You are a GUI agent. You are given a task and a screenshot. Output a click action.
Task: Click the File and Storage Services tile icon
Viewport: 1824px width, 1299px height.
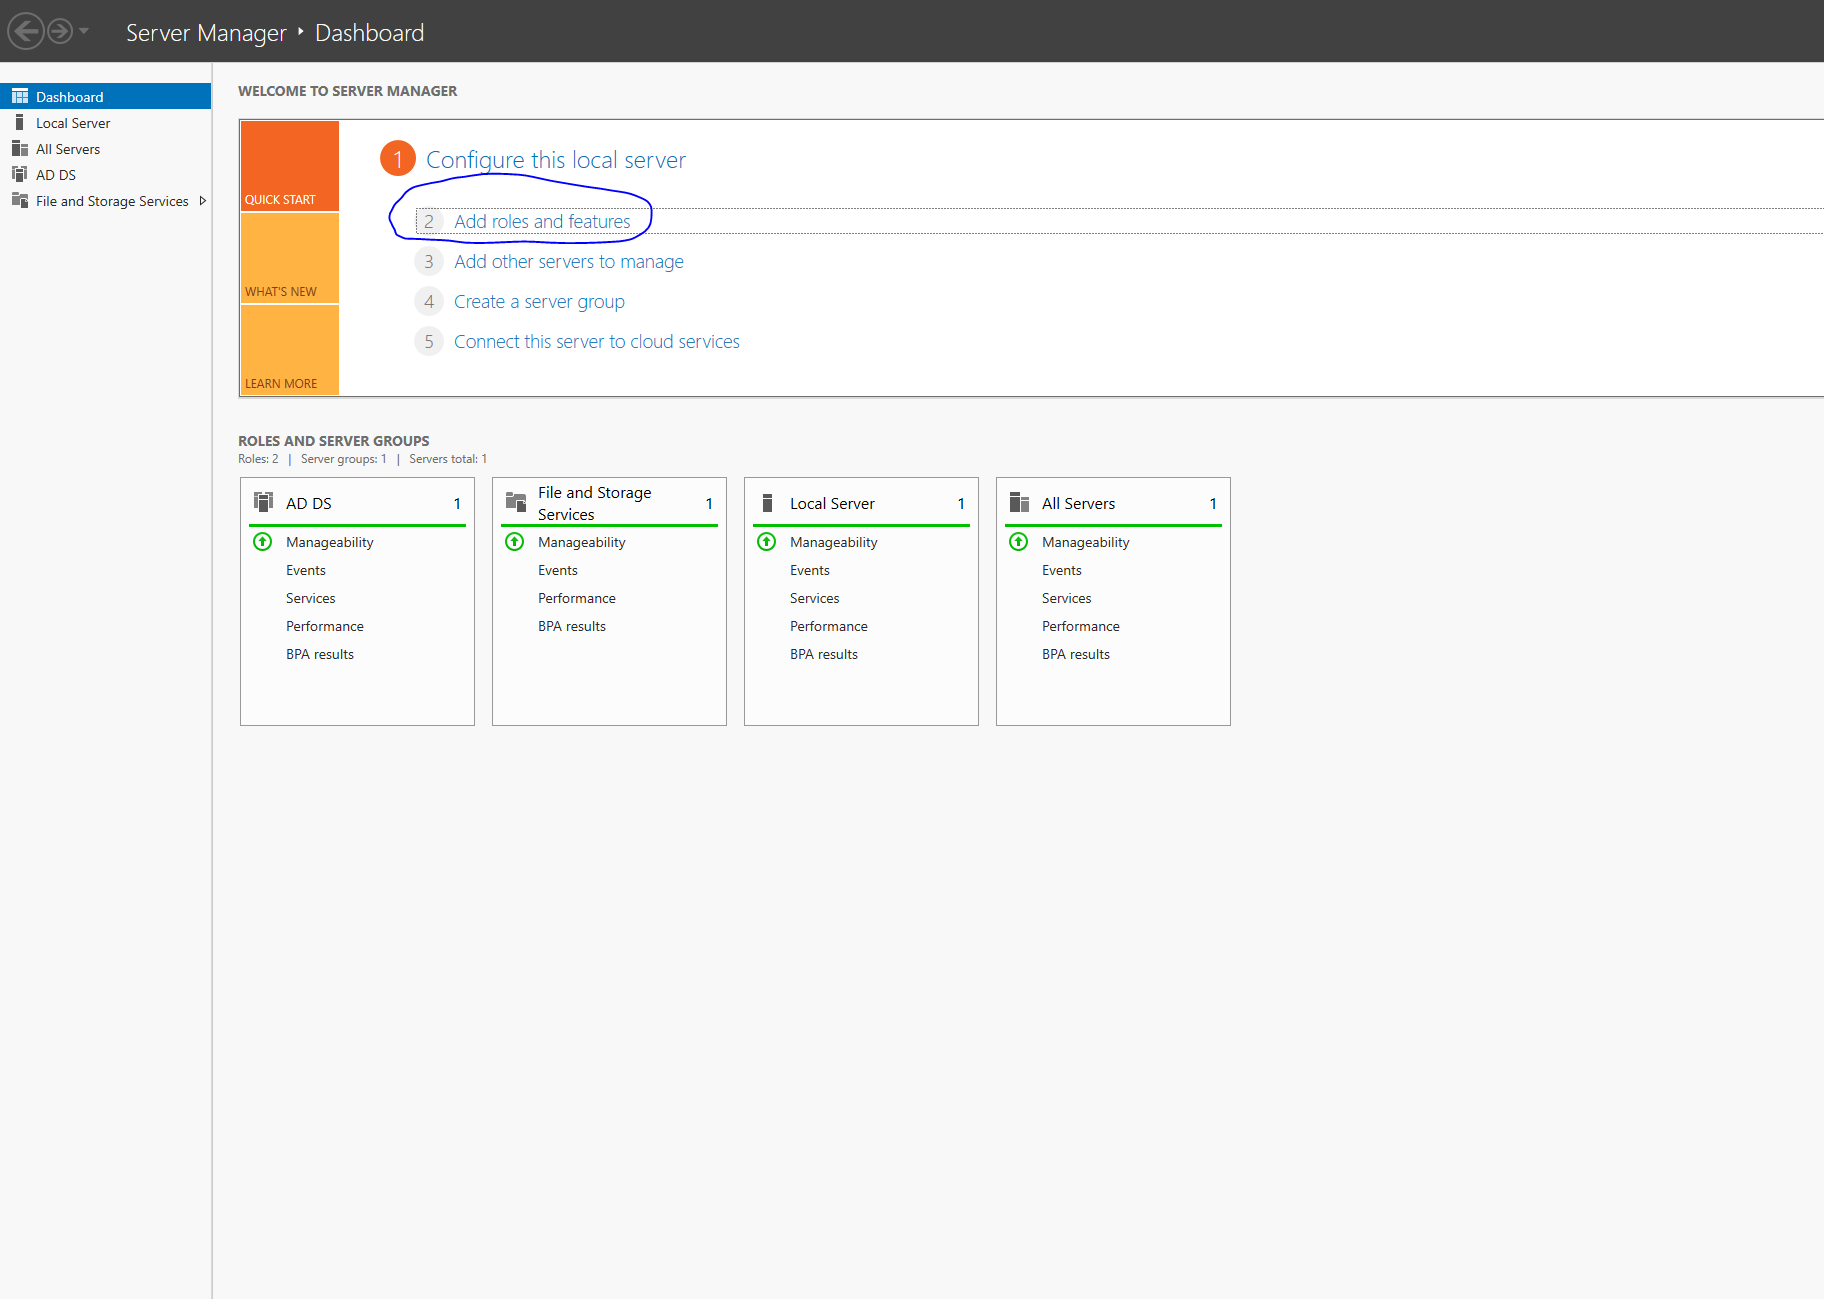click(515, 502)
